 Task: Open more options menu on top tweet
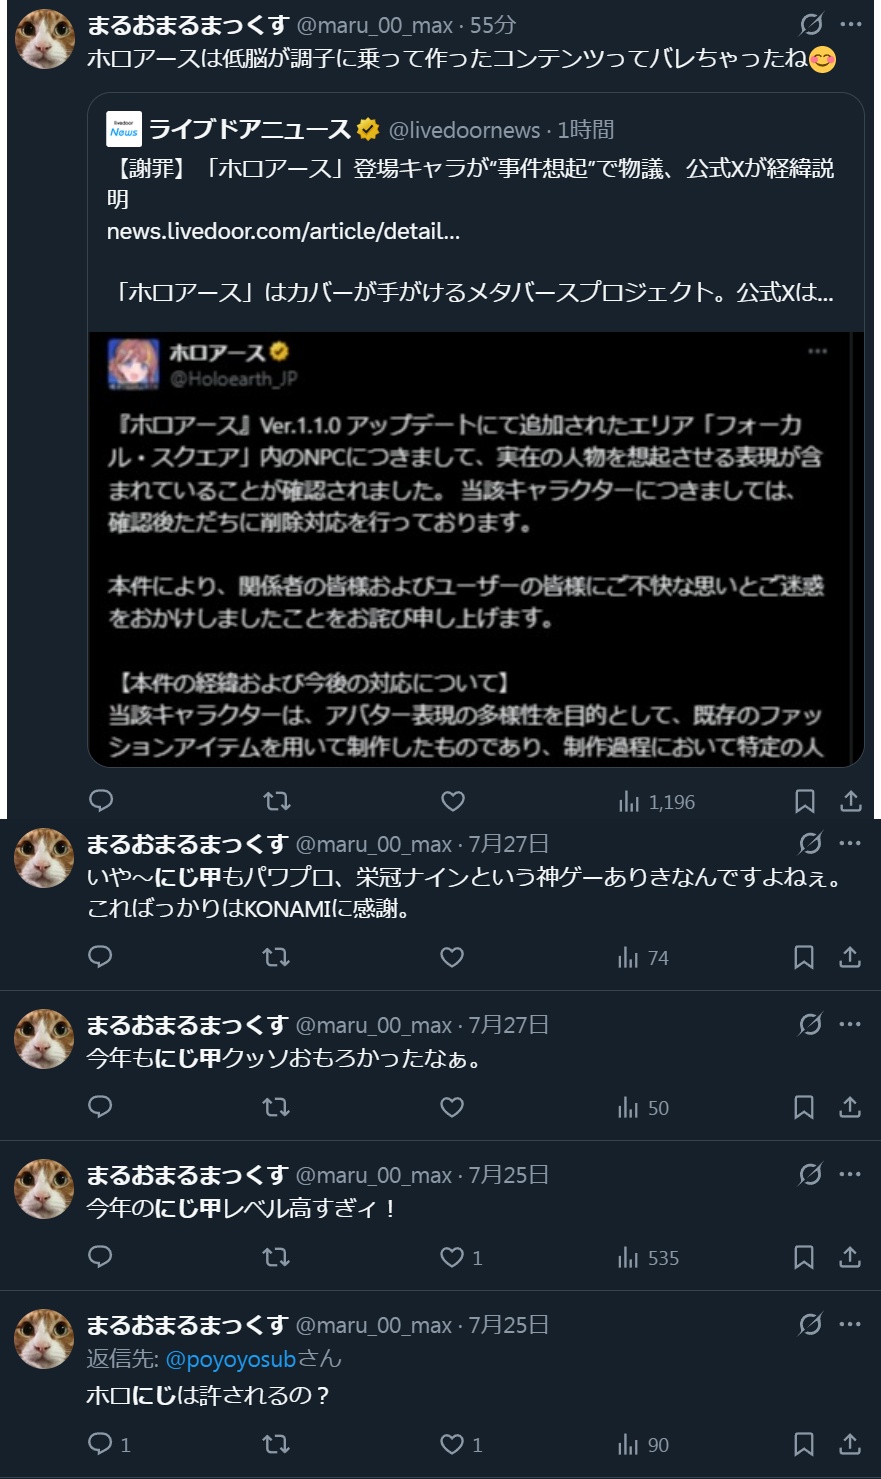[851, 24]
